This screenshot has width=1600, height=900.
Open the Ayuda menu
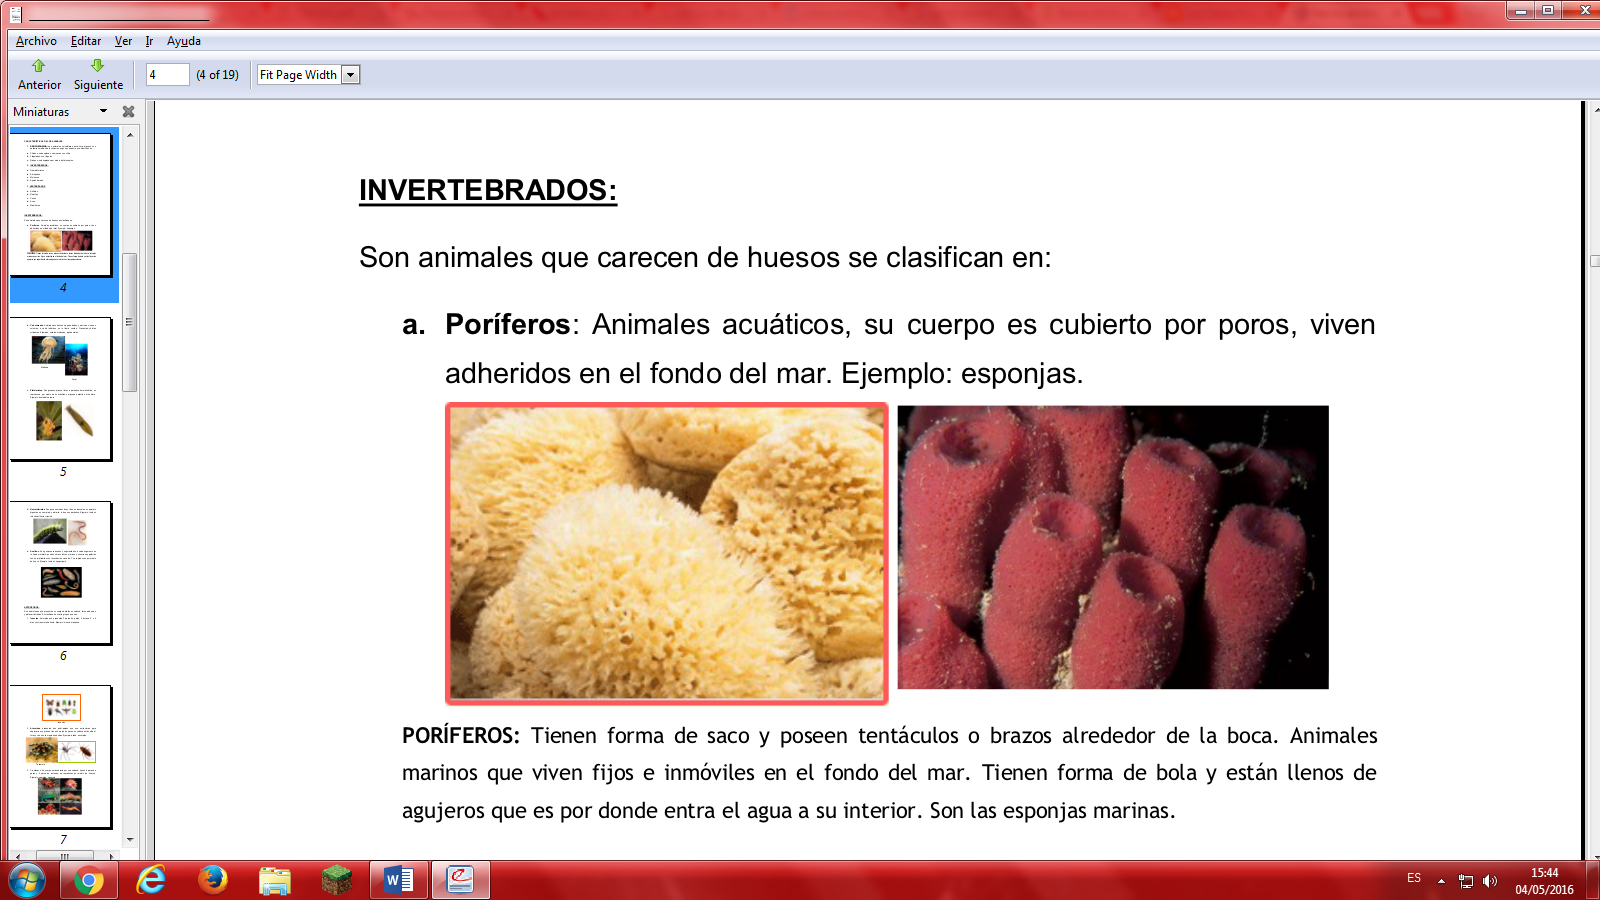(184, 41)
